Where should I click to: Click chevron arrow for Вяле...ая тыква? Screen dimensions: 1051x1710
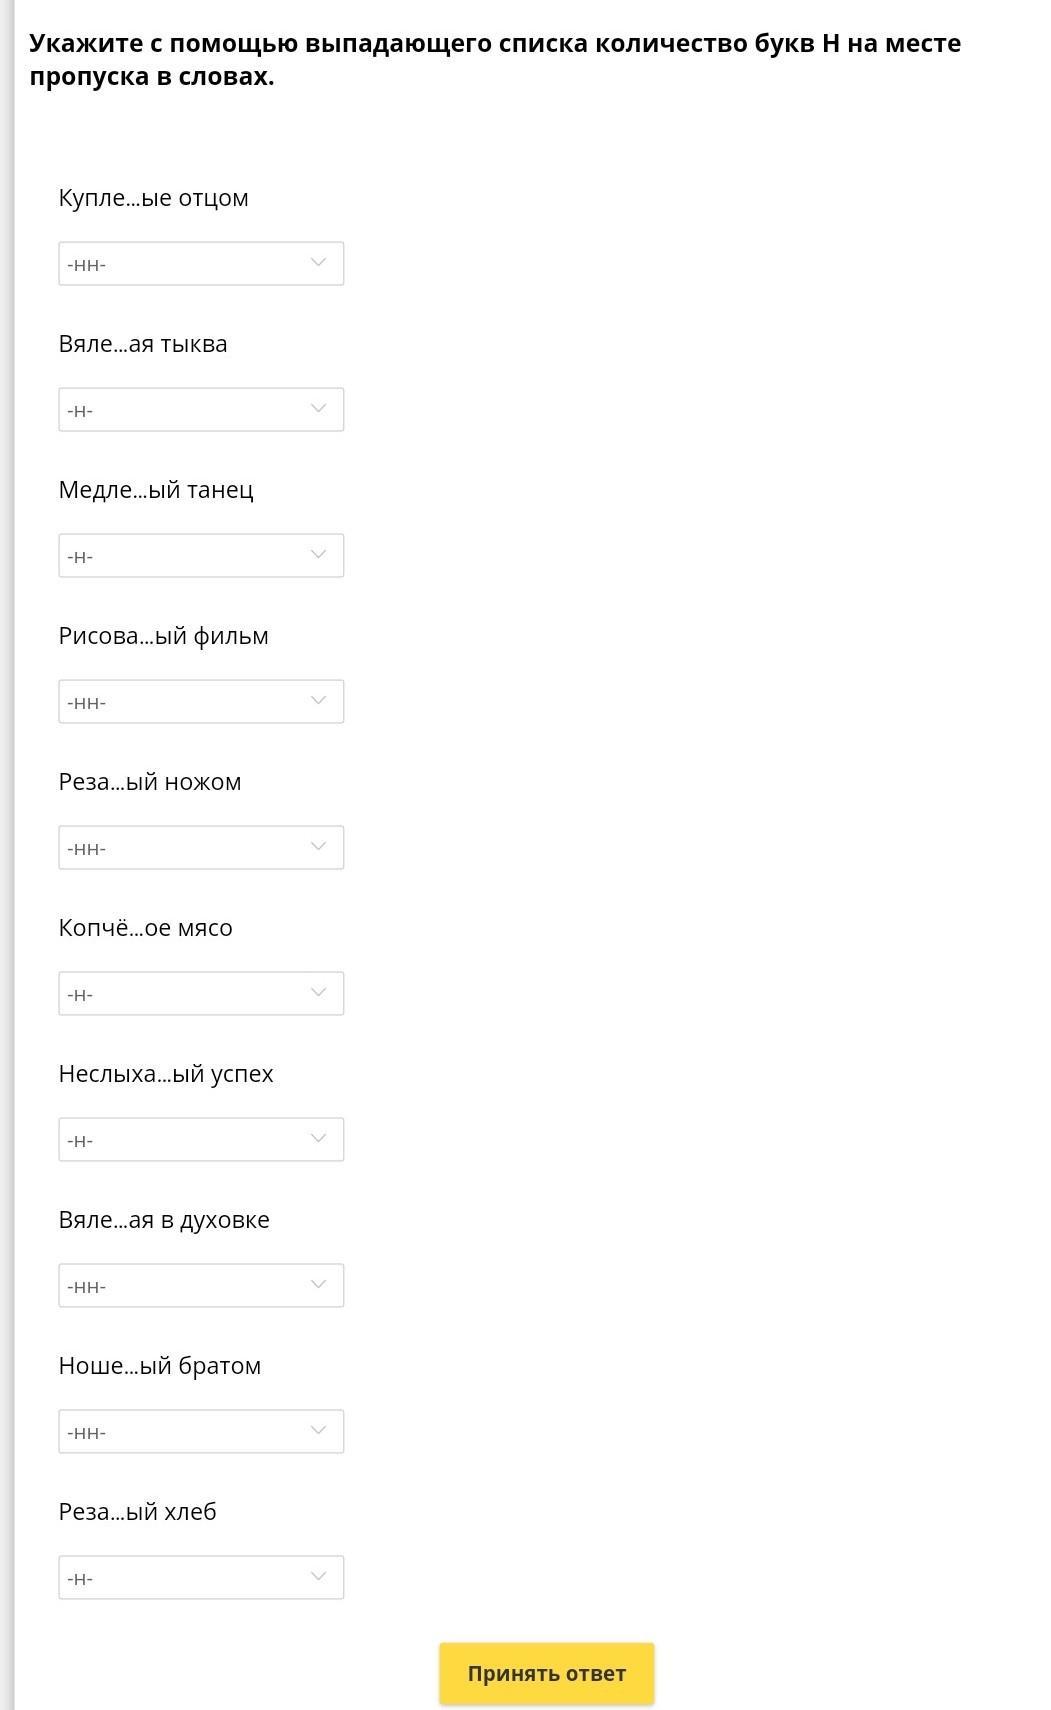coord(318,409)
